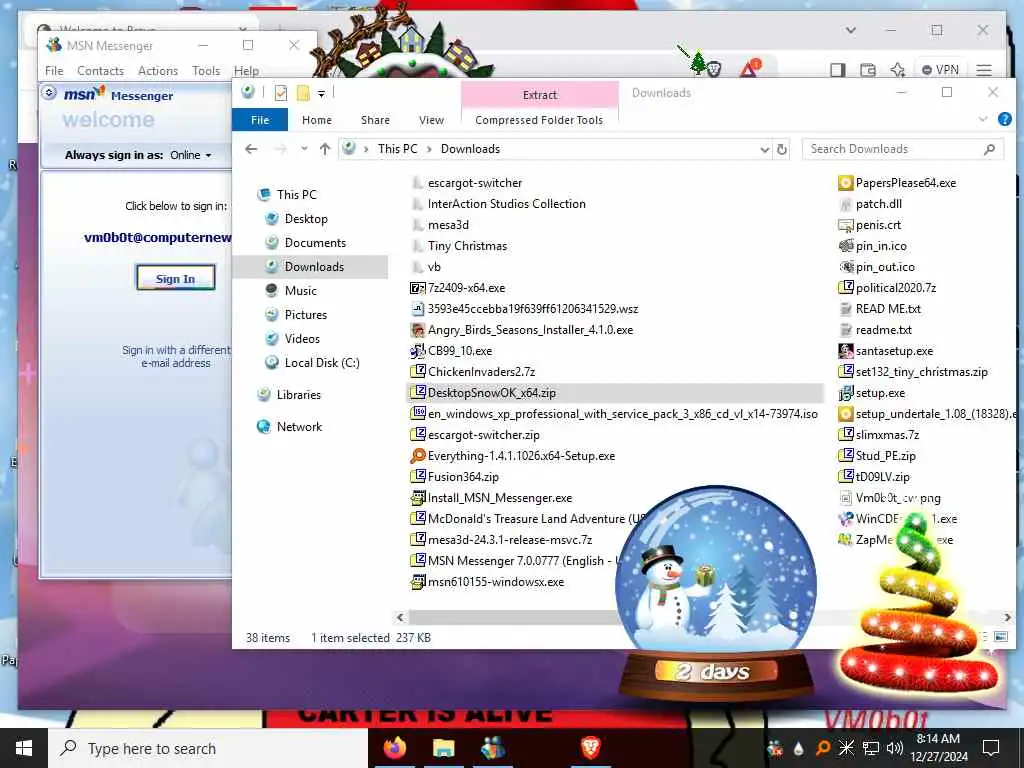The width and height of the screenshot is (1024, 768).
Task: Select Desktop in the navigation pane
Action: (x=306, y=219)
